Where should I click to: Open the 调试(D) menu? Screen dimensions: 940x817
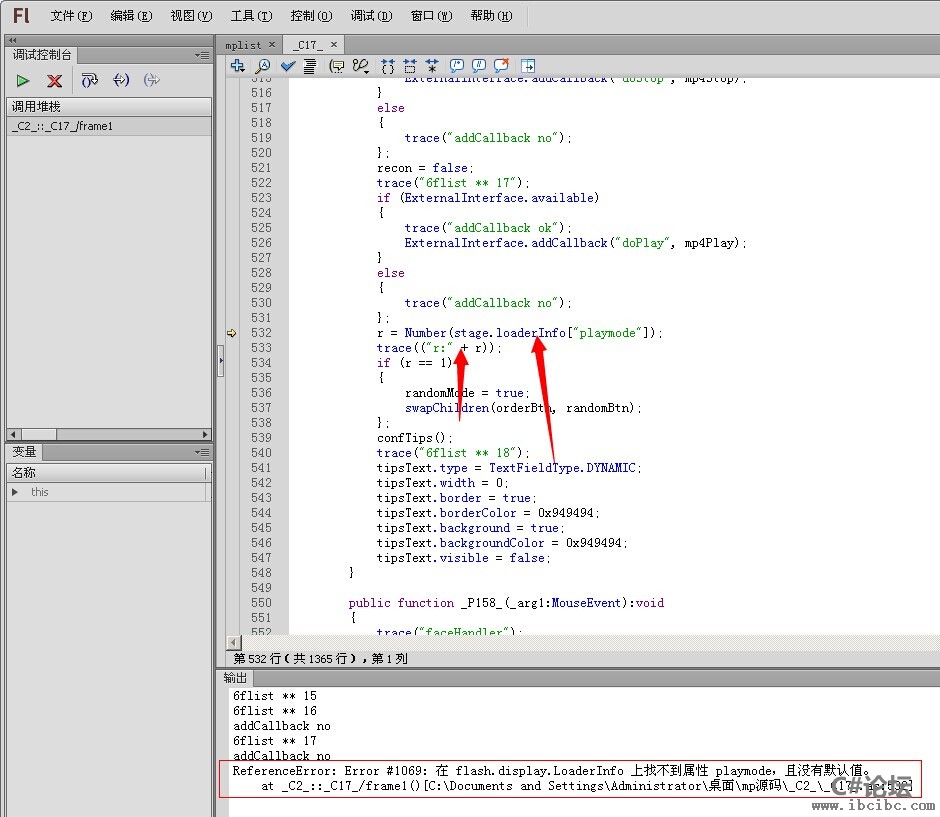370,15
